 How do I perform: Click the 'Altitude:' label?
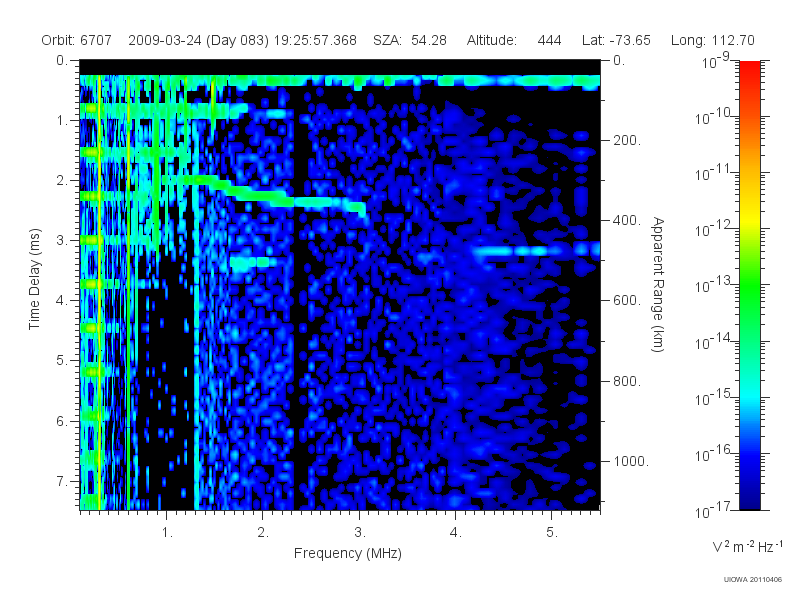492,40
